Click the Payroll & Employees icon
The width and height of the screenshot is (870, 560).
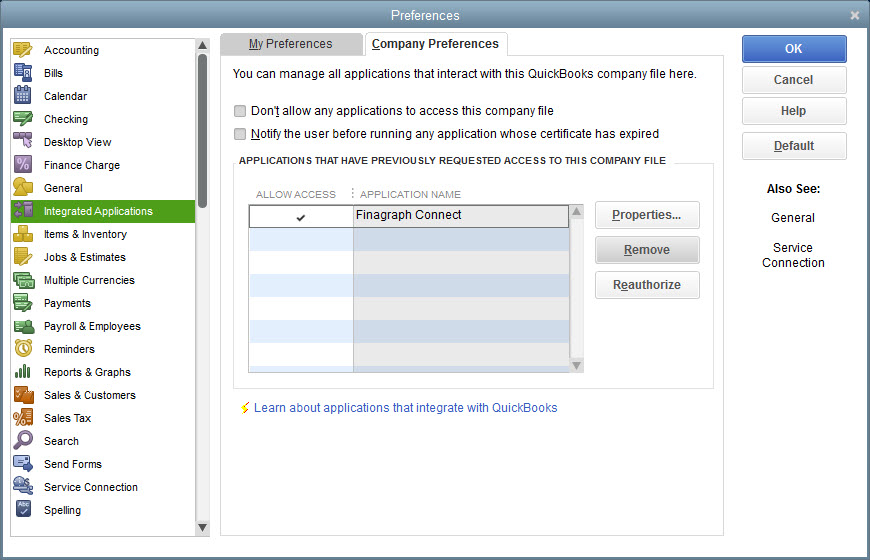[x=23, y=326]
